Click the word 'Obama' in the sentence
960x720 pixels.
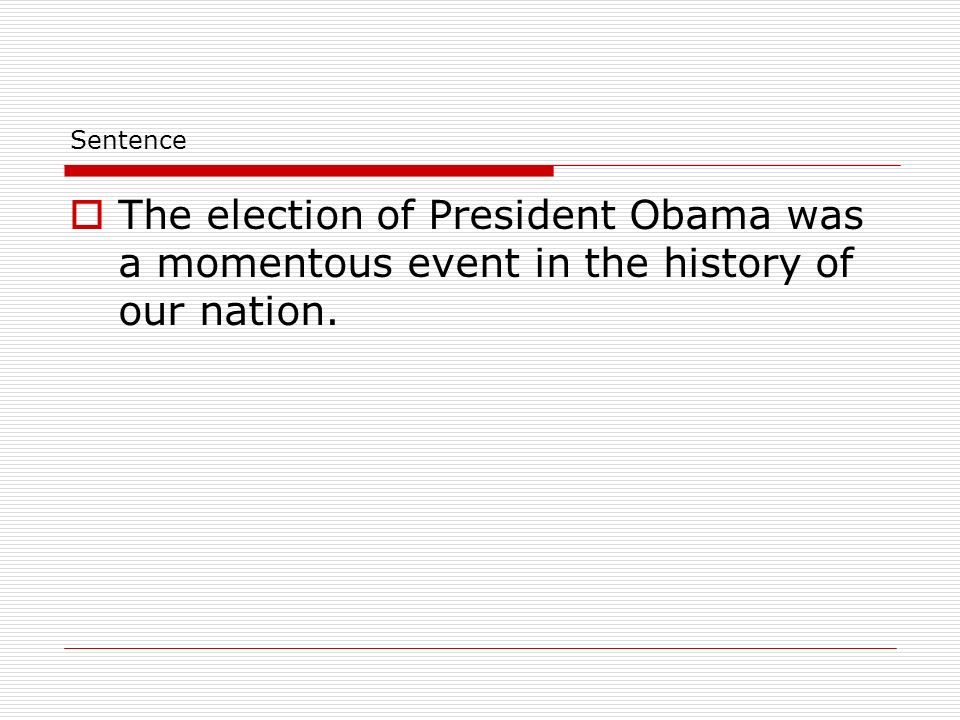pos(699,215)
